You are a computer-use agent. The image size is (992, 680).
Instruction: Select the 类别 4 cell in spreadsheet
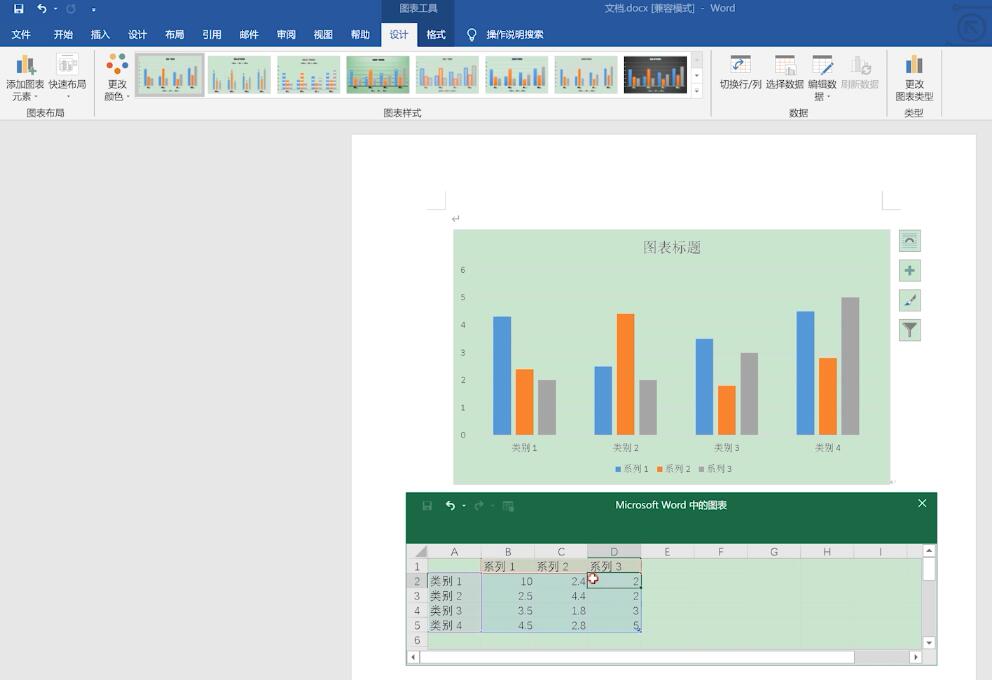454,625
